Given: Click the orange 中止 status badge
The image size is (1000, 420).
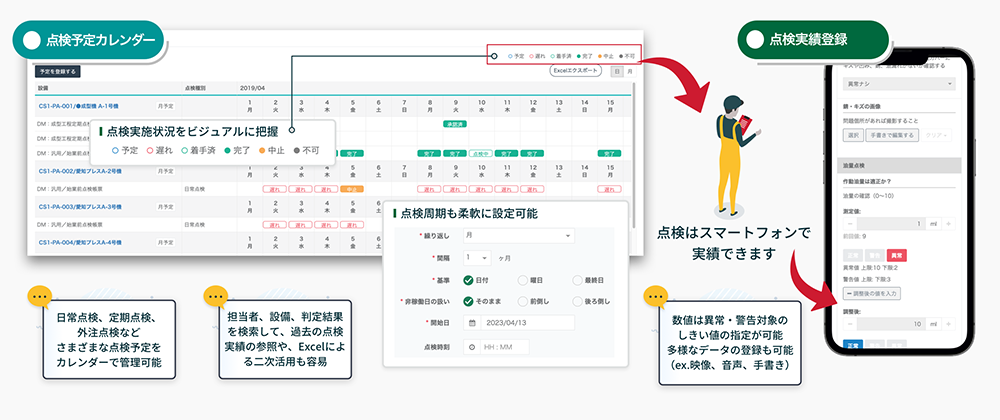Looking at the screenshot, I should (350, 188).
